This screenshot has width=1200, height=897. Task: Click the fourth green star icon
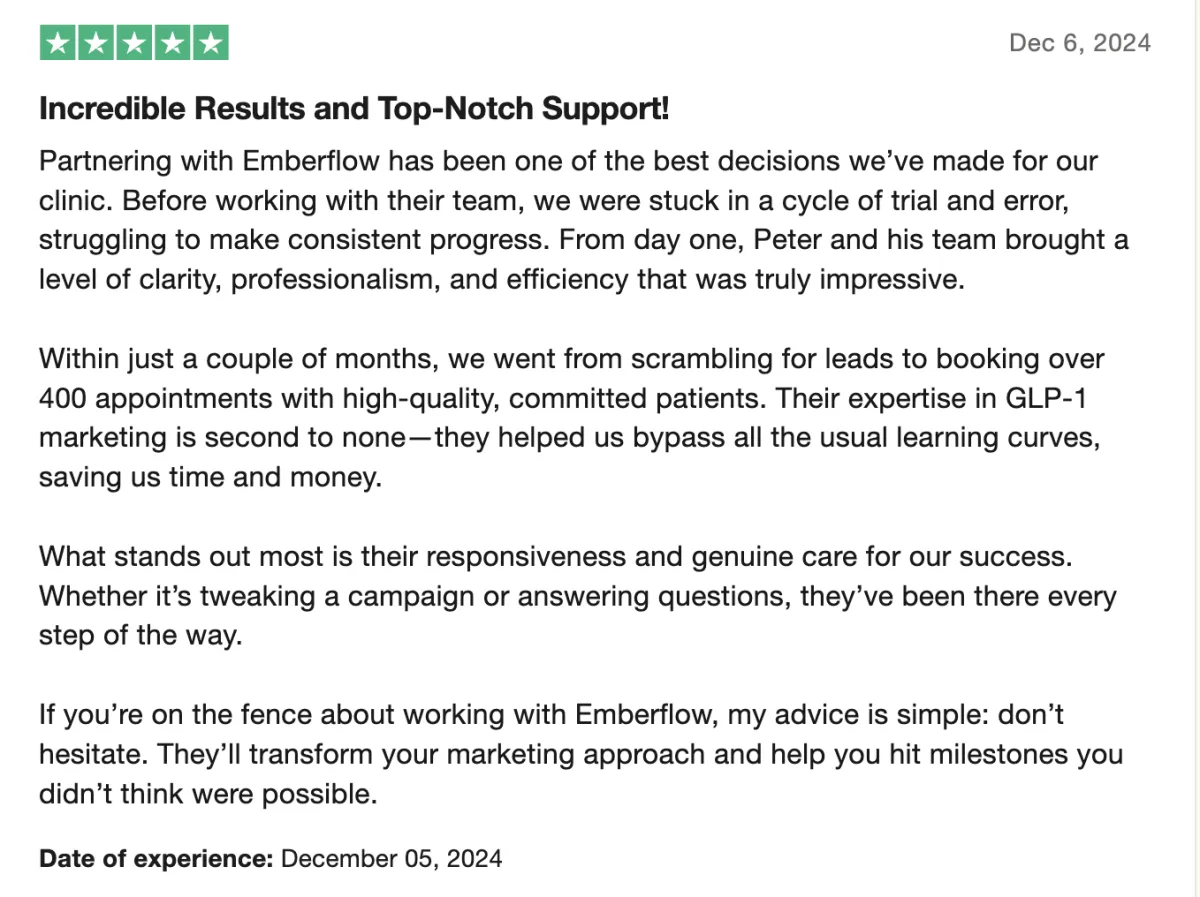click(172, 43)
